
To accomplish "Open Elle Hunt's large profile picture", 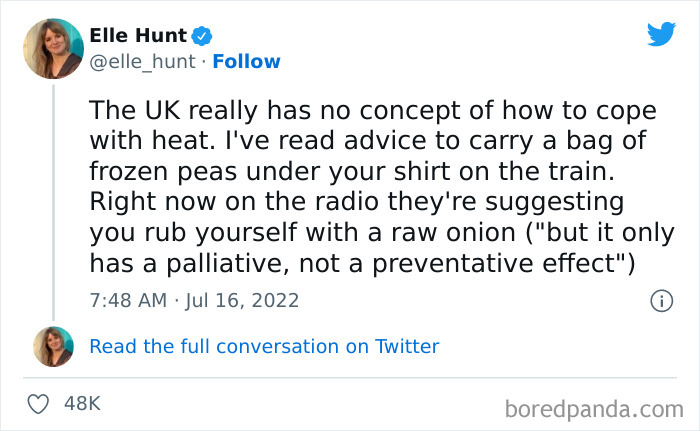I will point(52,49).
